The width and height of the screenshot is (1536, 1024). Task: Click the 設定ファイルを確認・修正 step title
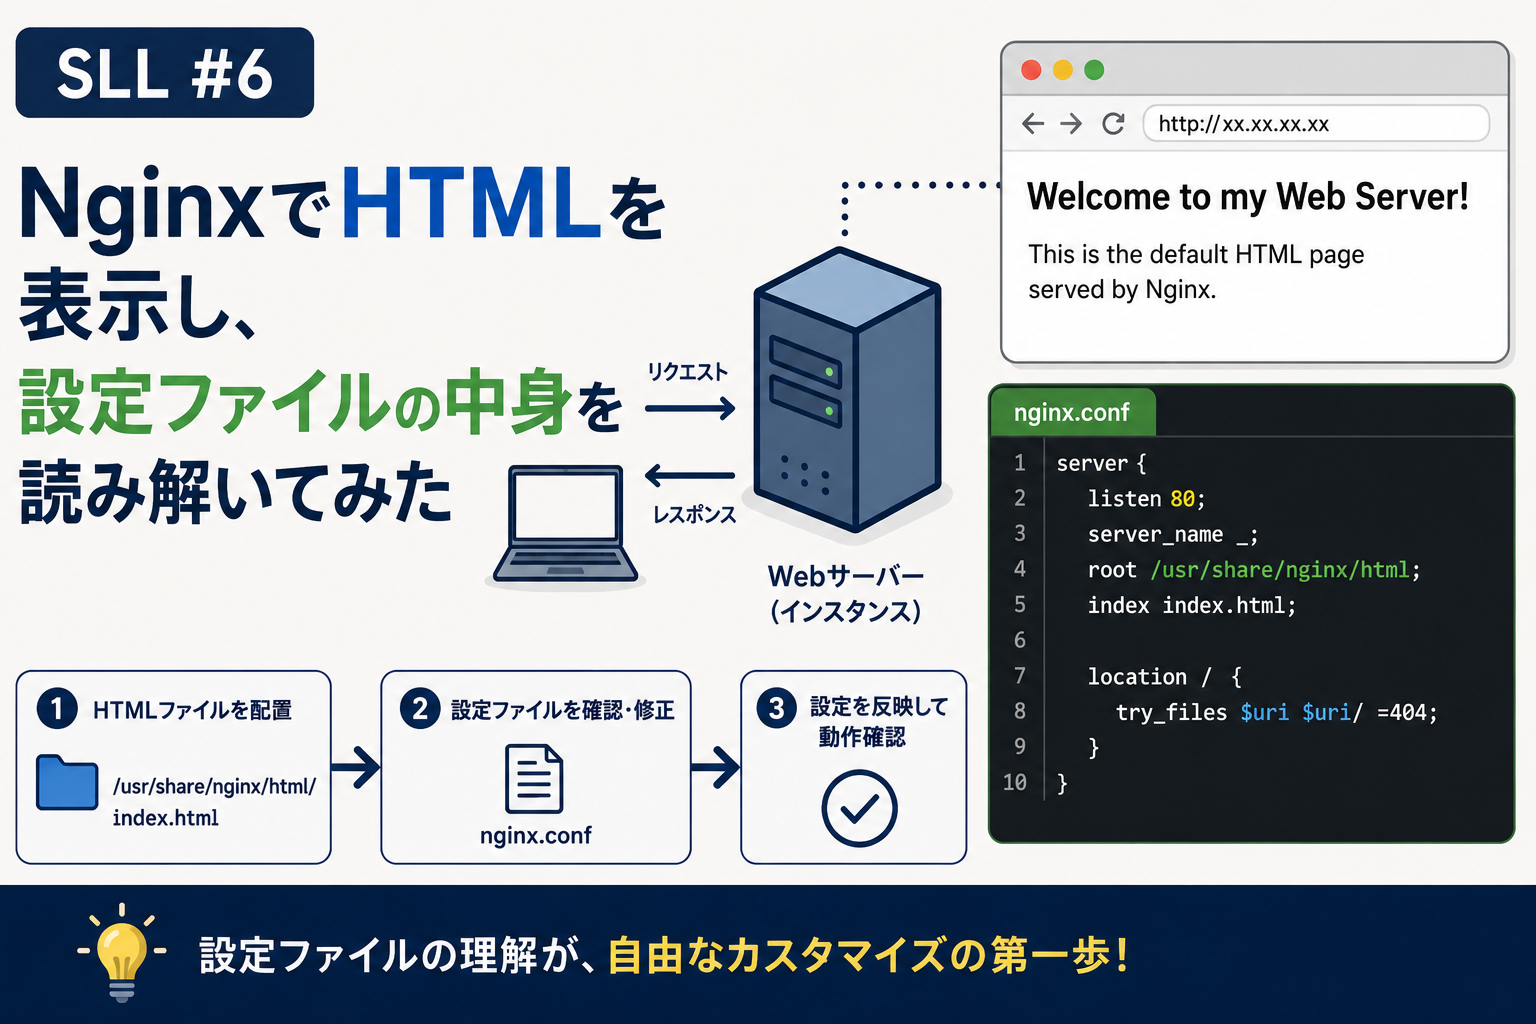[x=562, y=710]
